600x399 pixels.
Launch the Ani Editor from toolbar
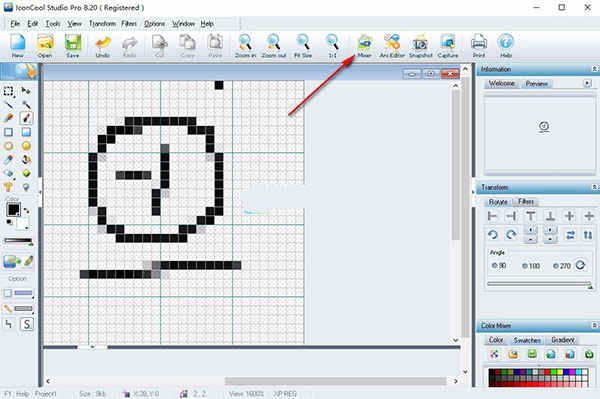[x=392, y=46]
